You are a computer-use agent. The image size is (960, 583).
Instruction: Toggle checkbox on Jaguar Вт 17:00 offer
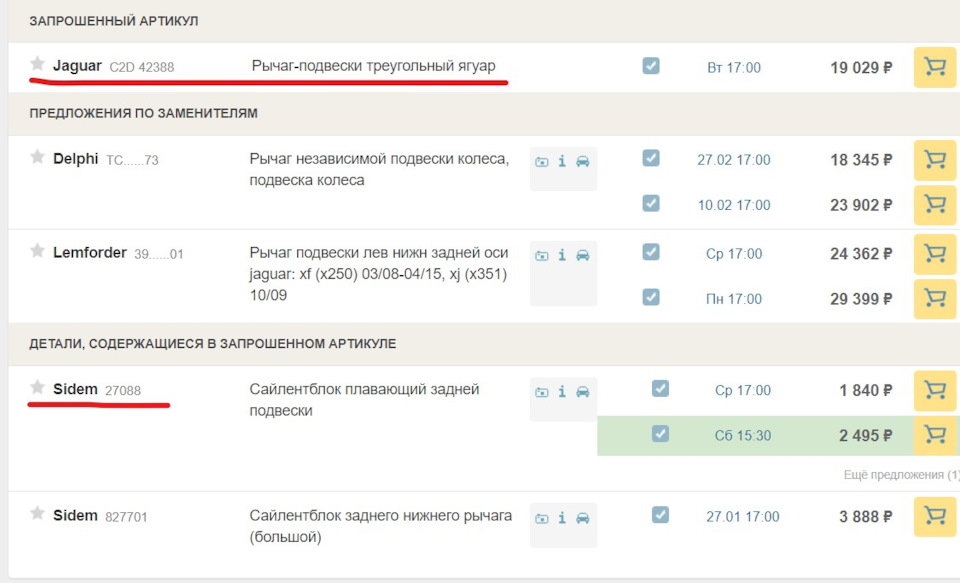click(651, 66)
